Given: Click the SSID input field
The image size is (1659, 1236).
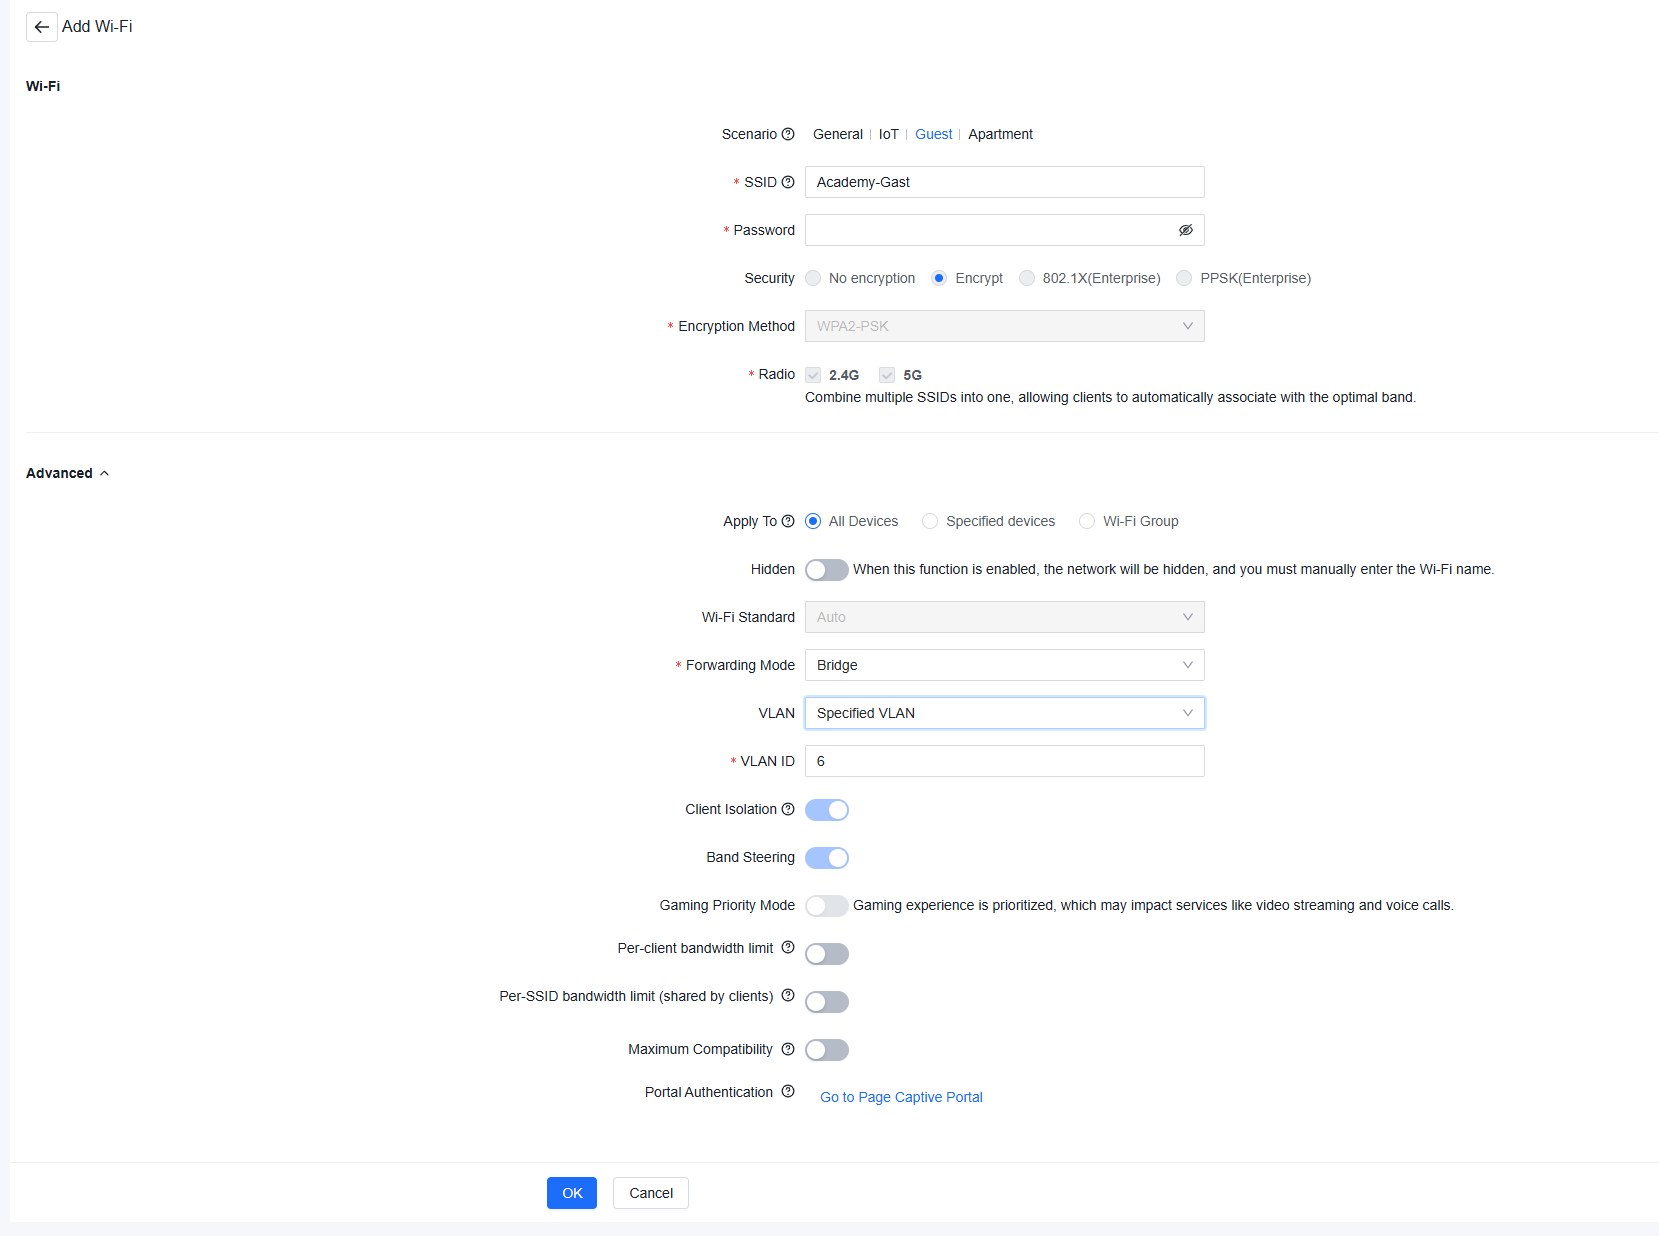Looking at the screenshot, I should 1004,182.
